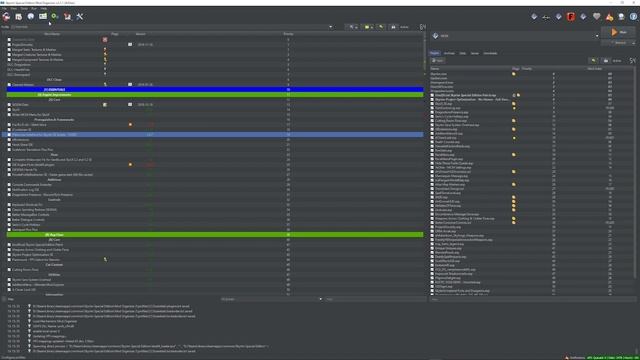Image resolution: width=640 pixels, height=360 pixels.
Task: Click create backup icon above plugin list
Action: (x=606, y=60)
